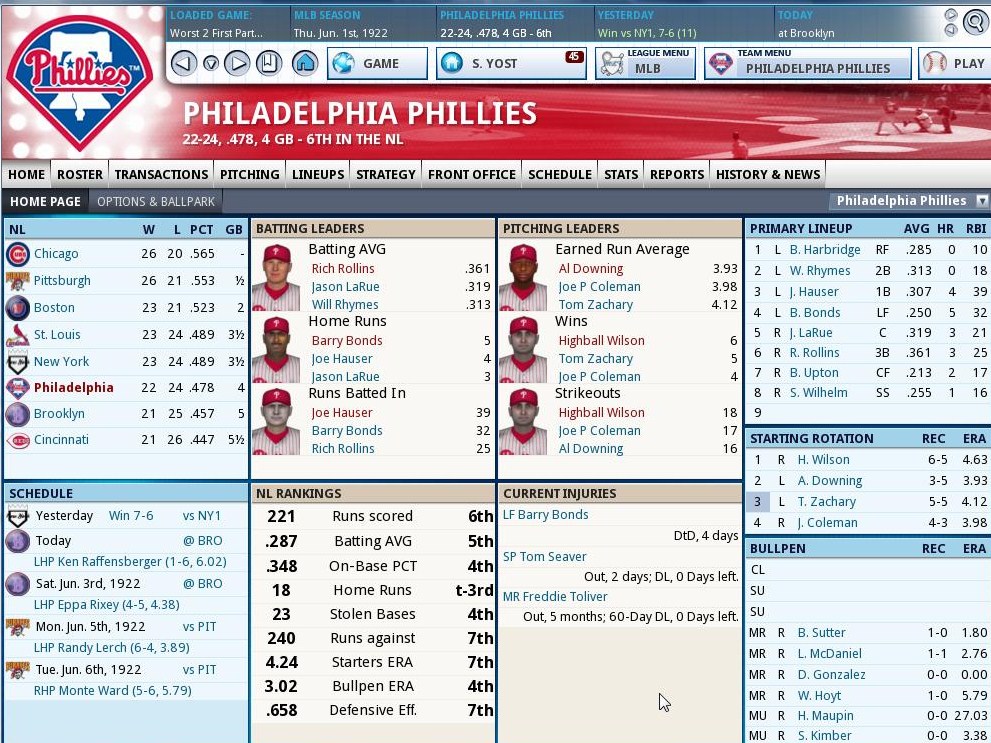Expand the Philadelphia Phillies team selector dropdown

pyautogui.click(x=982, y=201)
